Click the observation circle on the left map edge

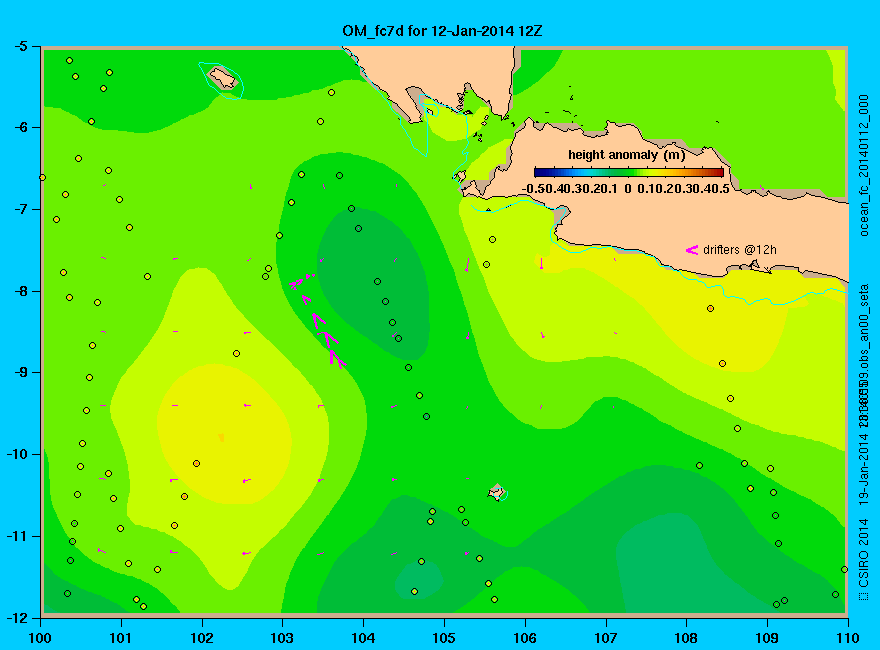click(42, 177)
